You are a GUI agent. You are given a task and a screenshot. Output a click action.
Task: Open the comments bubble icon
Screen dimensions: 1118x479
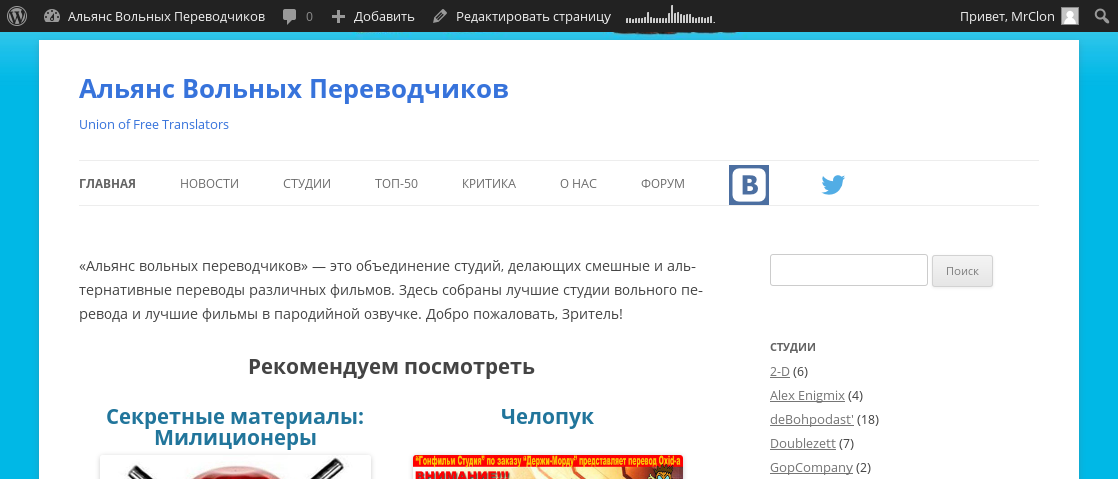tap(289, 16)
